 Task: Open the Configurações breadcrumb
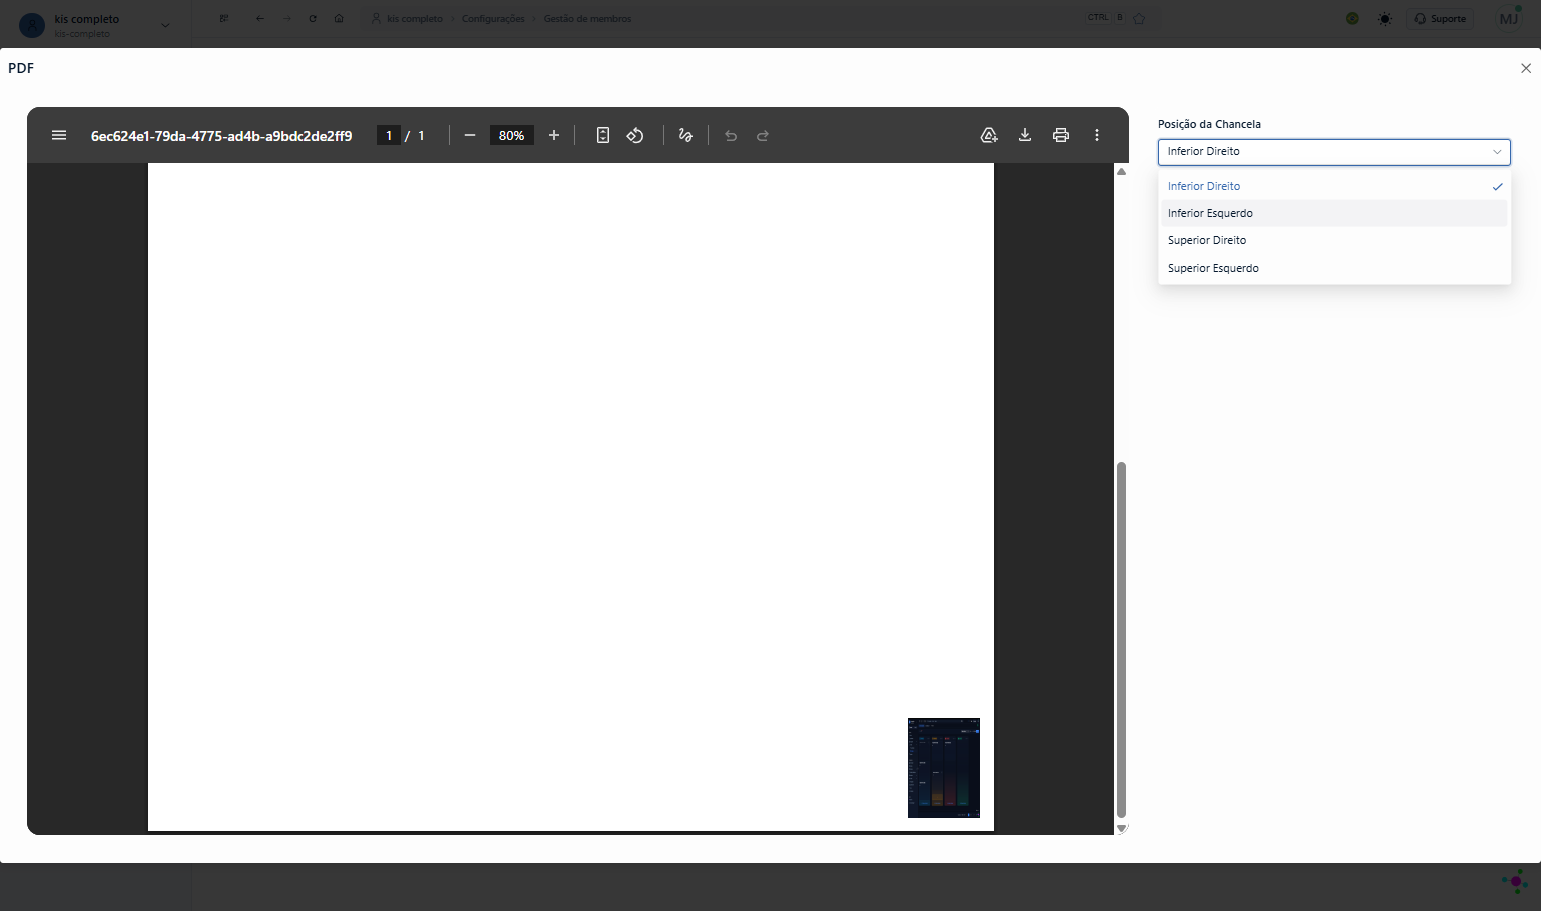pyautogui.click(x=493, y=19)
